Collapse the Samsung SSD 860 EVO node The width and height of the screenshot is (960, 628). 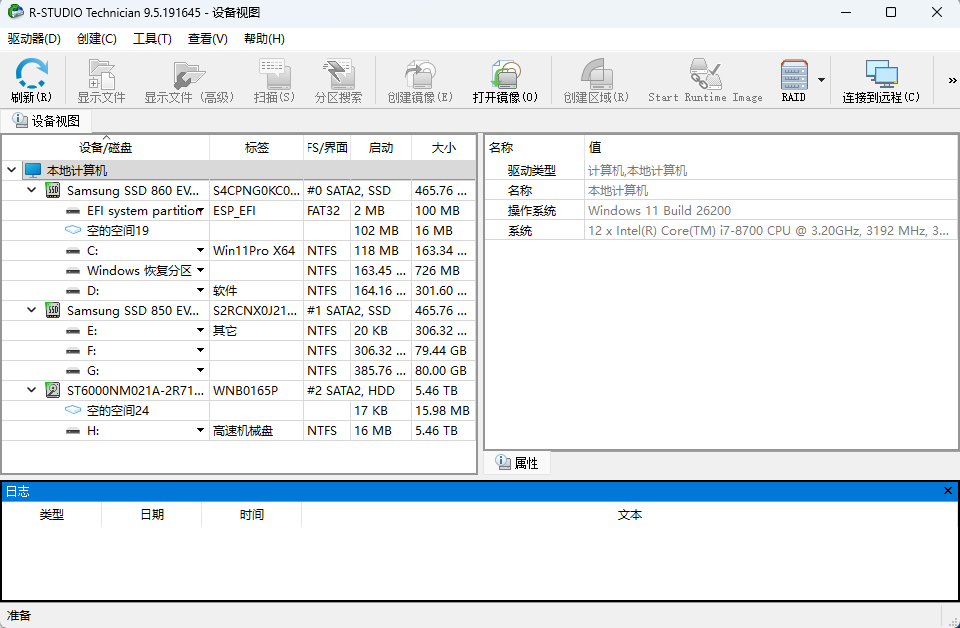point(31,190)
